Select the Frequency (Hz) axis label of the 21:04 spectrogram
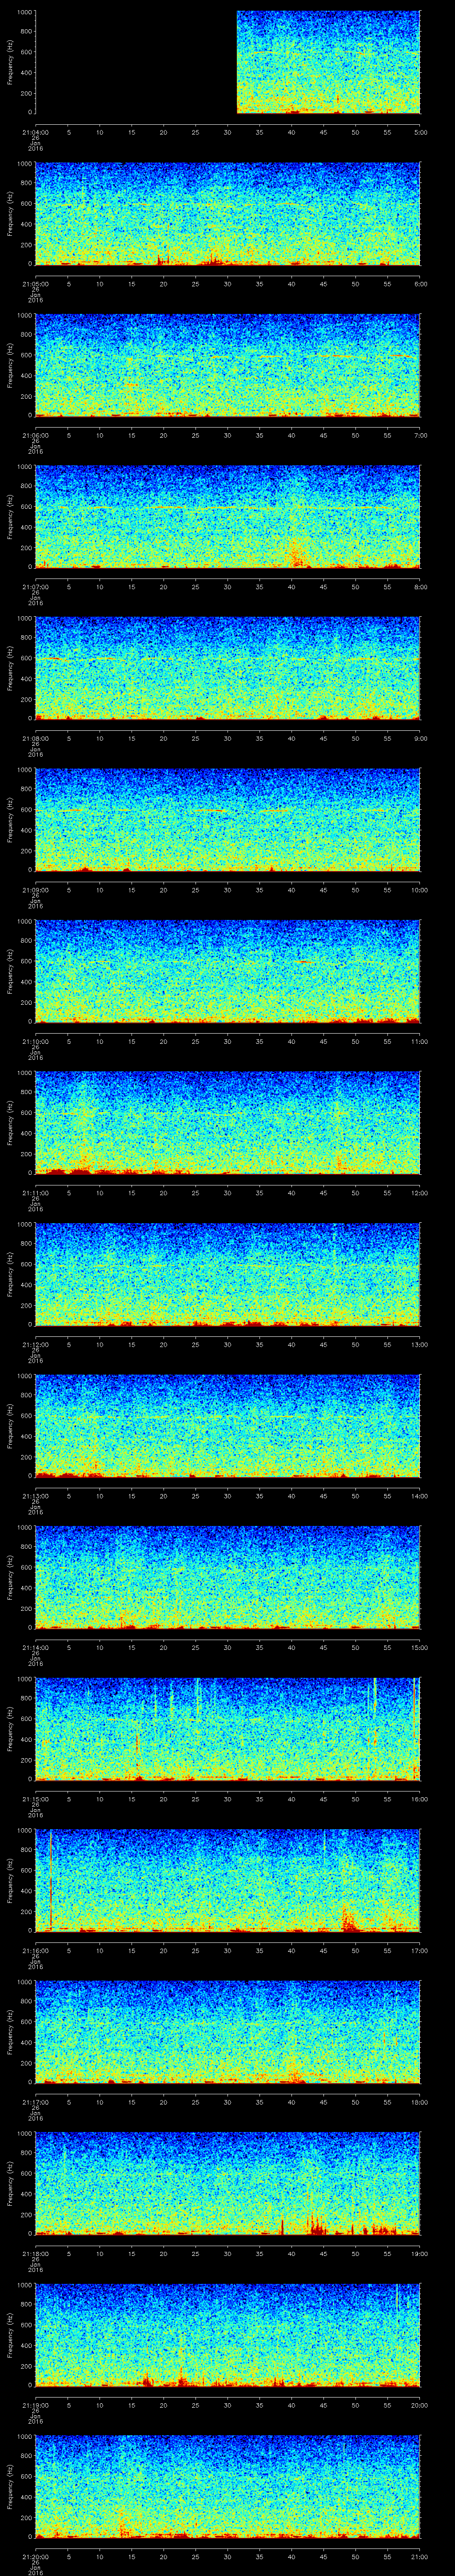This screenshot has height=2576, width=455. point(10,62)
